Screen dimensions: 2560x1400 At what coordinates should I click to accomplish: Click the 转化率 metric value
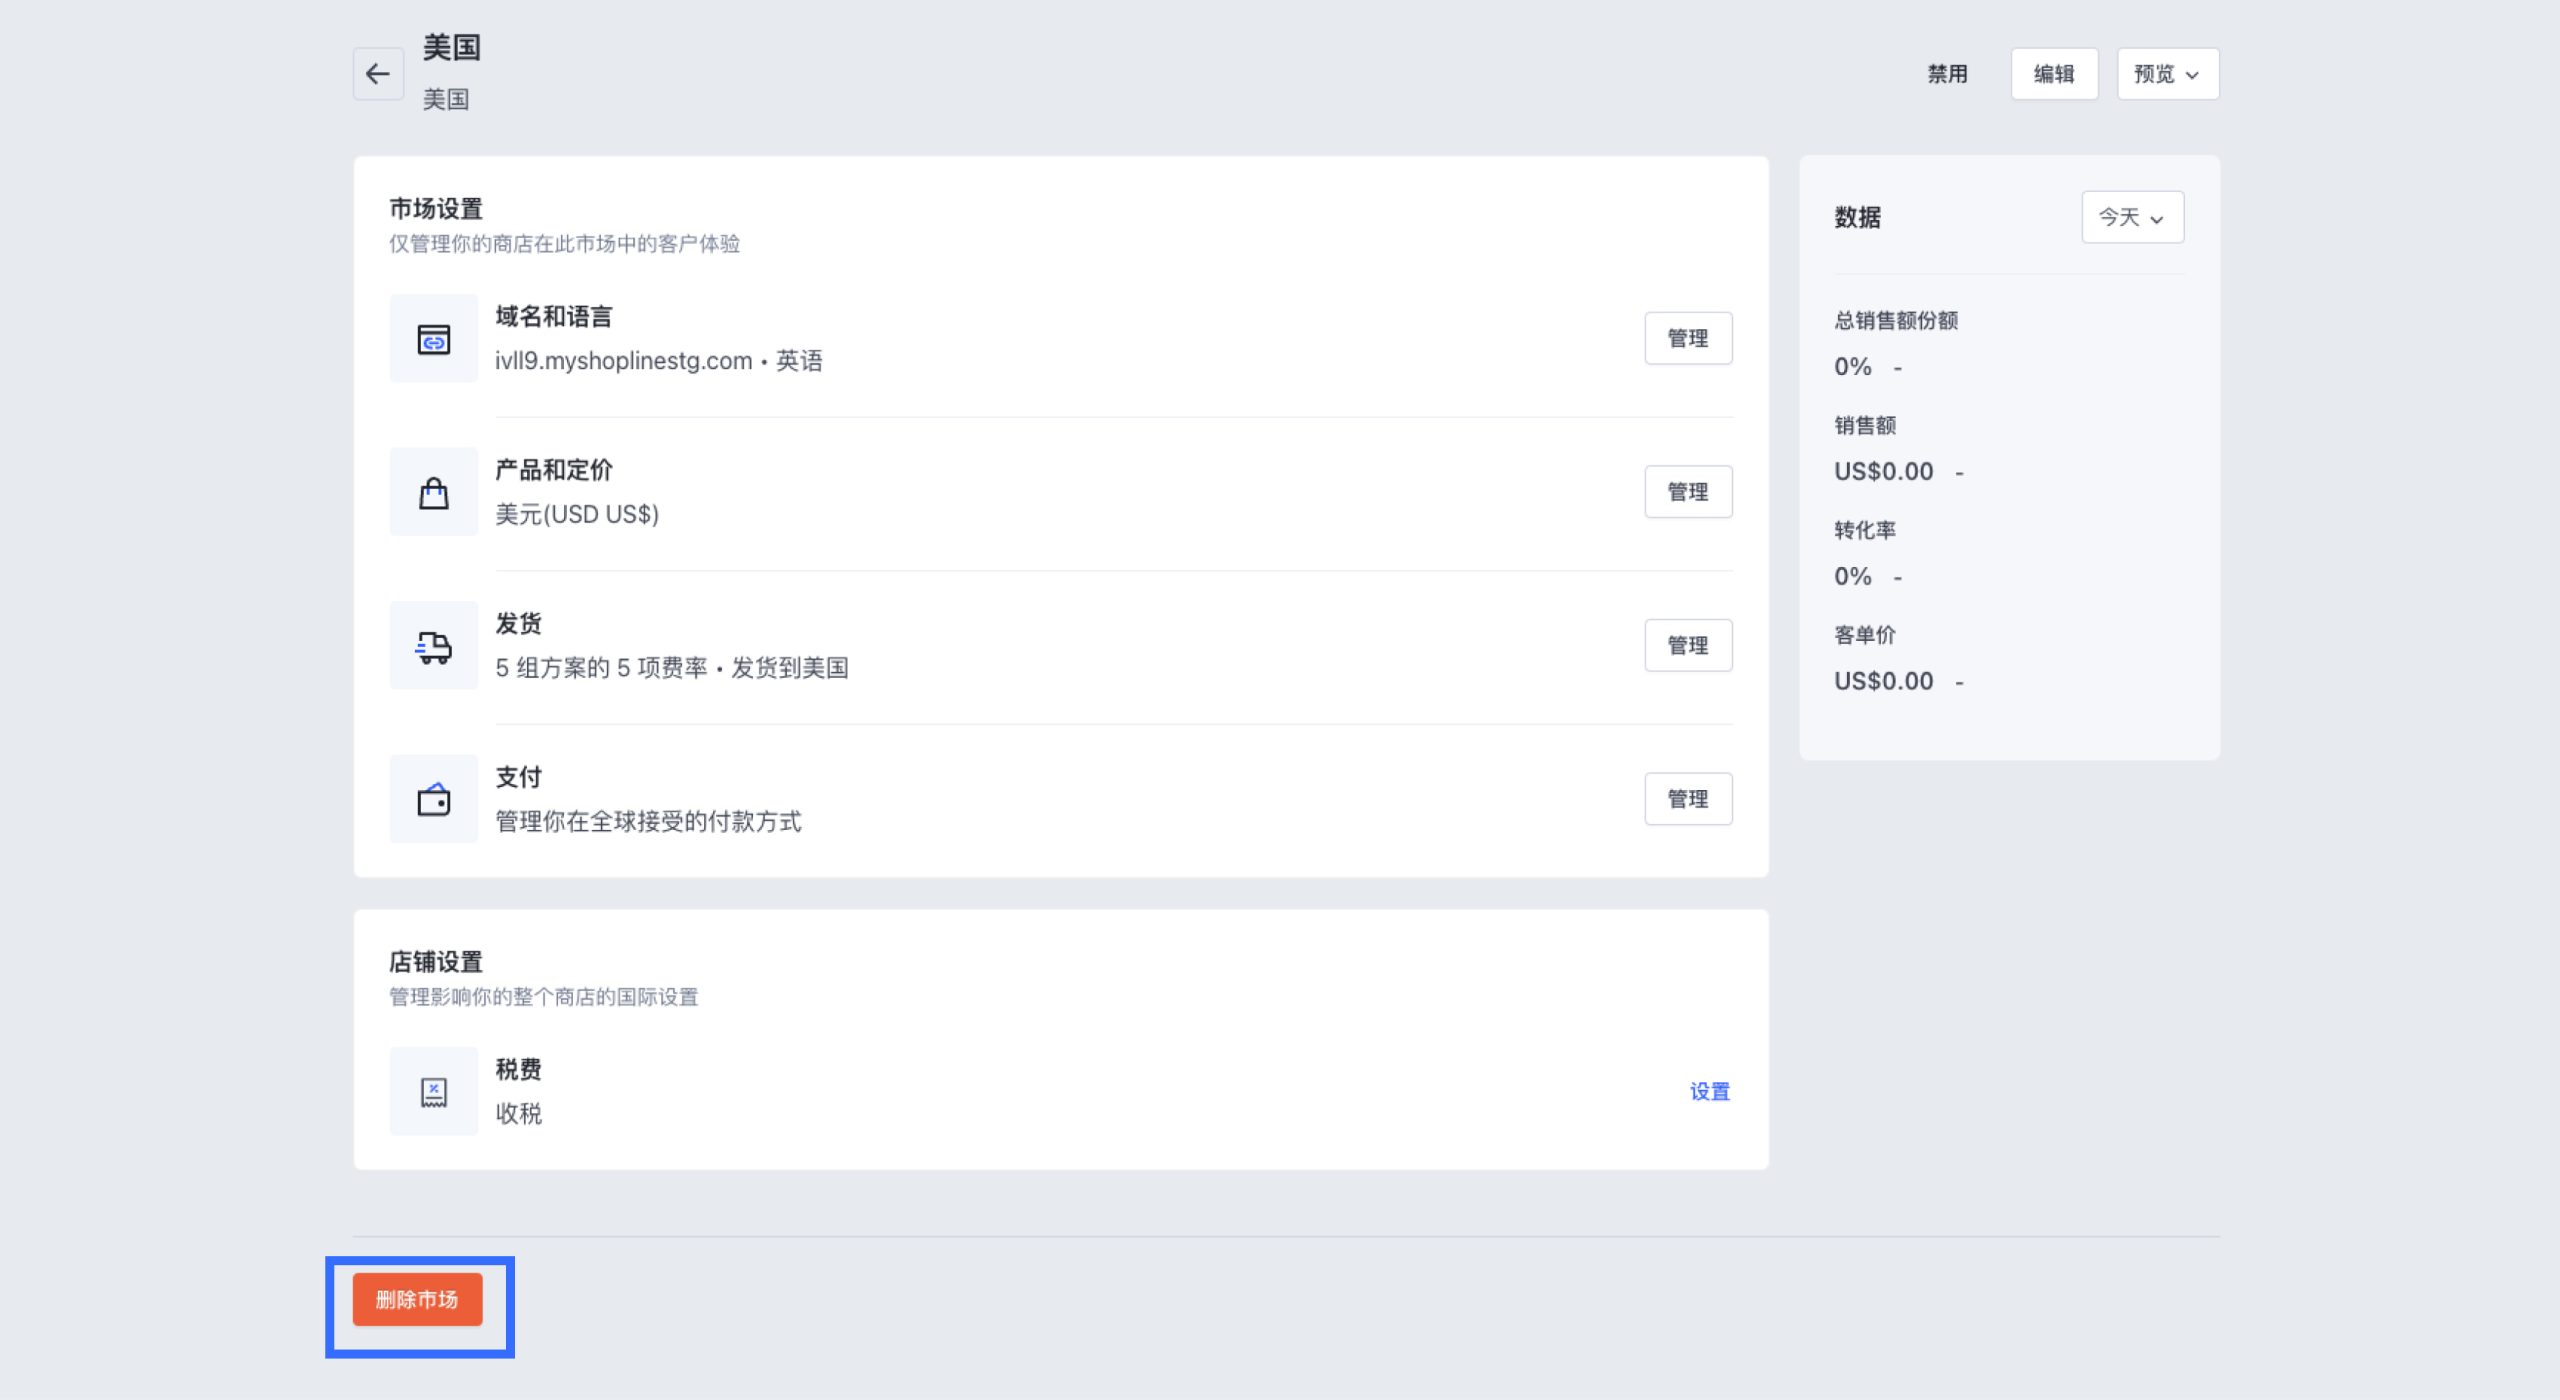(1852, 577)
